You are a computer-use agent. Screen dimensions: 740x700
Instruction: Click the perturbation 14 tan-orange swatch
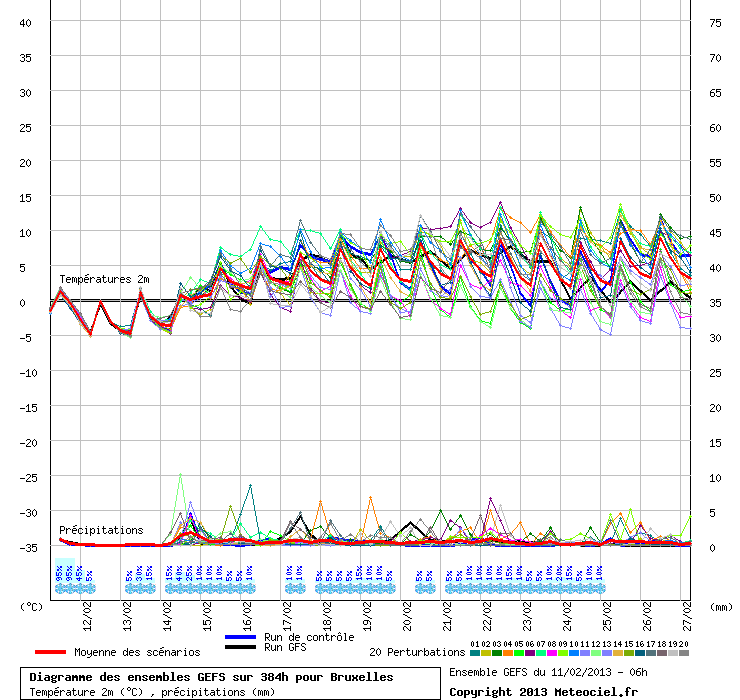(618, 653)
